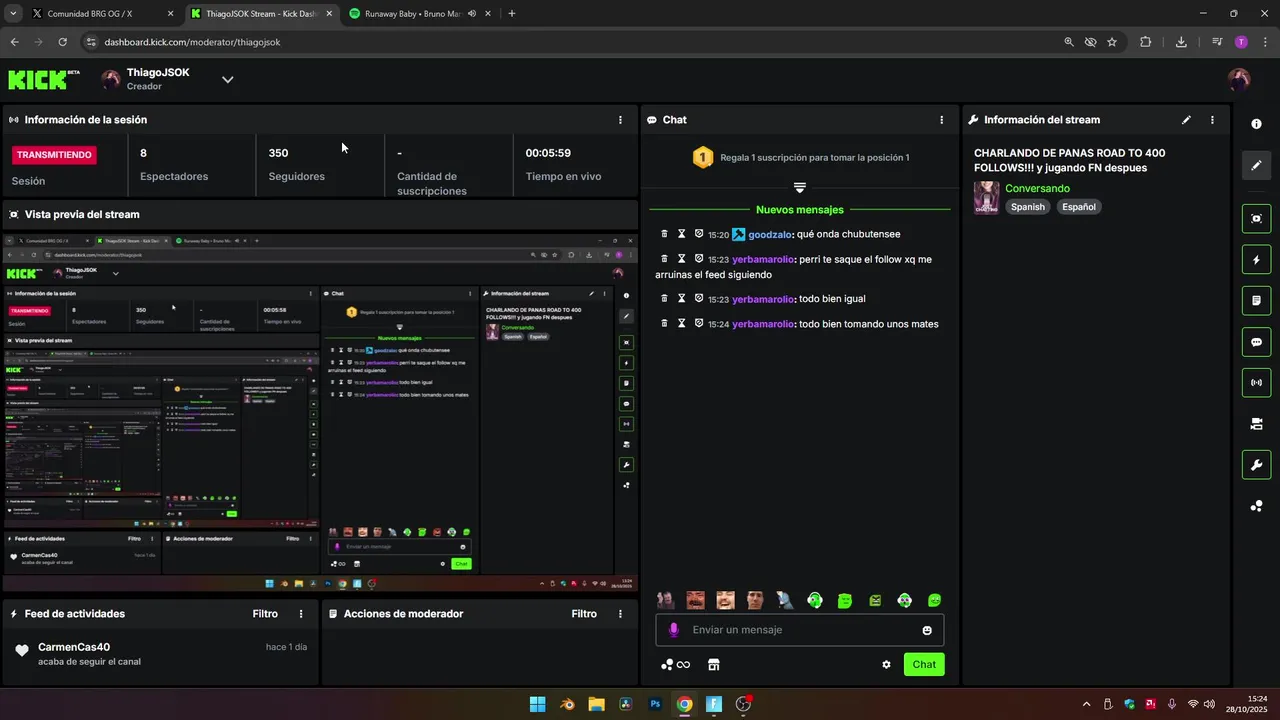The width and height of the screenshot is (1280, 720).
Task: Click the Spanish tag
Action: pos(1027,207)
